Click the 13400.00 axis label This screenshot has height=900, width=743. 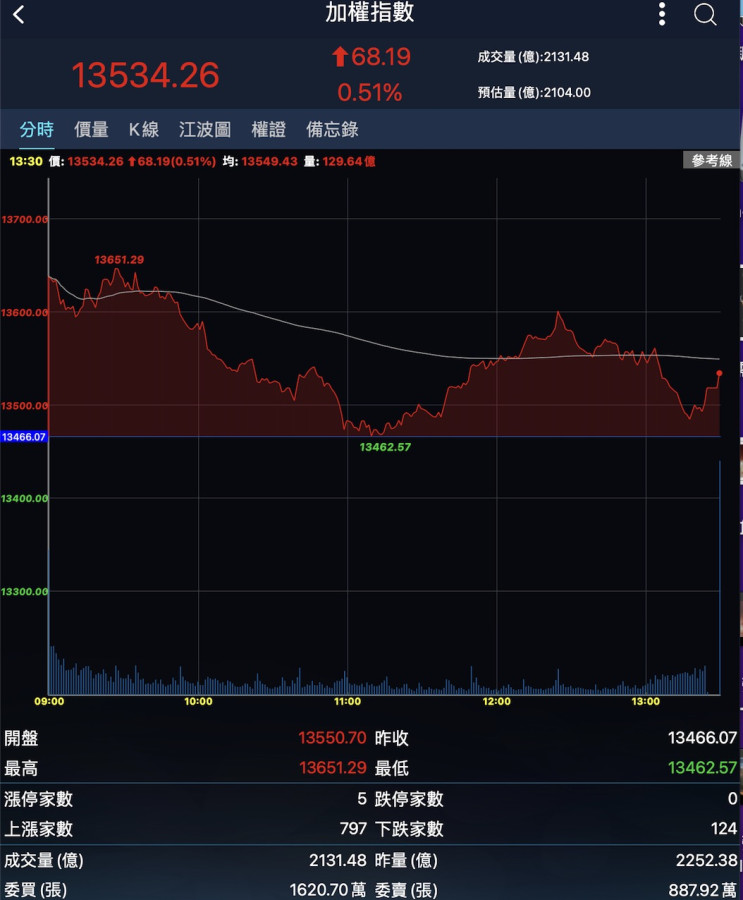[24, 498]
